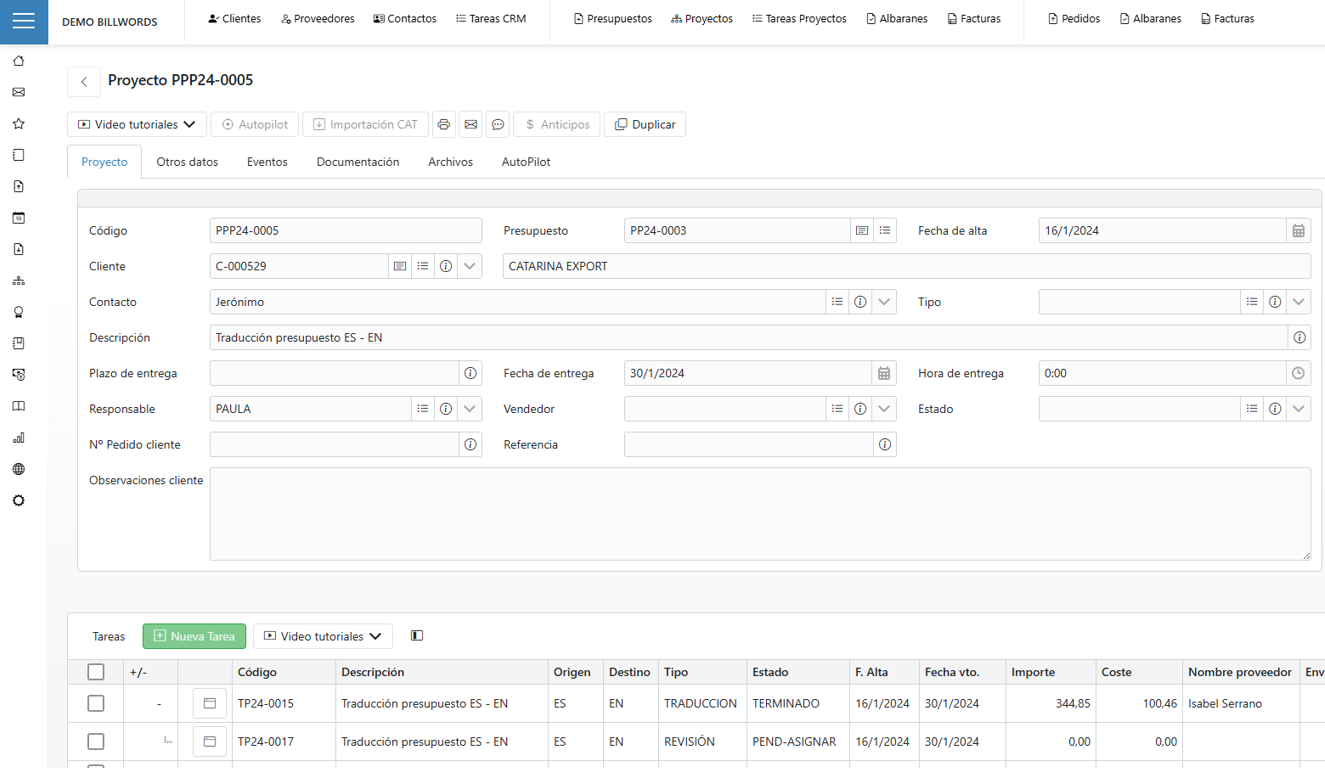Open Video tutoriales dropdown in top toolbar
Viewport: 1325px width, 768px height.
coord(137,125)
